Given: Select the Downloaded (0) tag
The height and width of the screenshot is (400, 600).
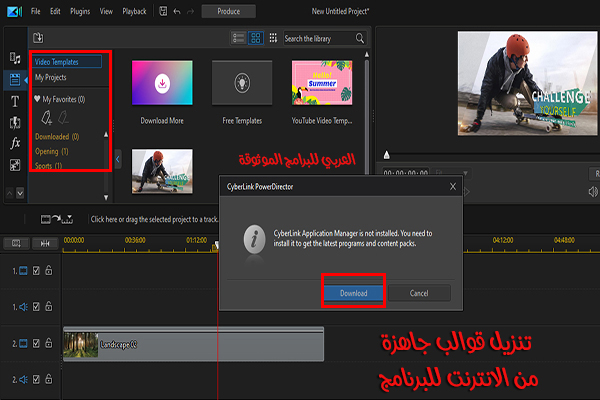Looking at the screenshot, I should coord(57,137).
